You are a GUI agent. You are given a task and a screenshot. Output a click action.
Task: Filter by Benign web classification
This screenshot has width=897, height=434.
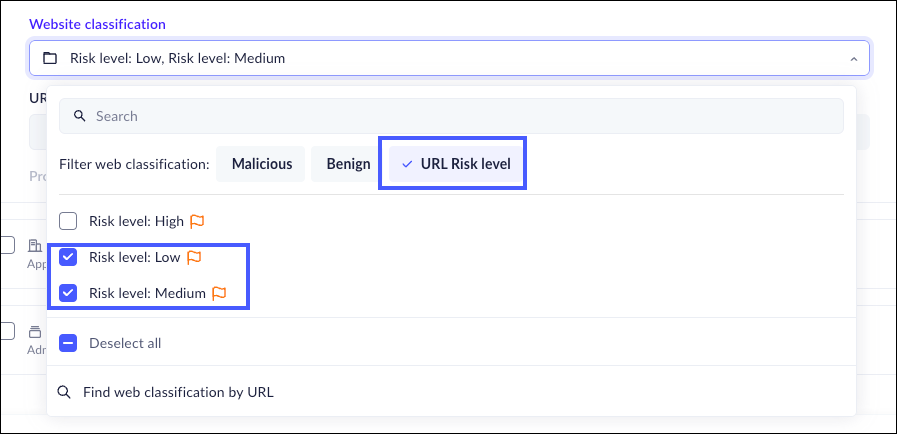(x=348, y=164)
